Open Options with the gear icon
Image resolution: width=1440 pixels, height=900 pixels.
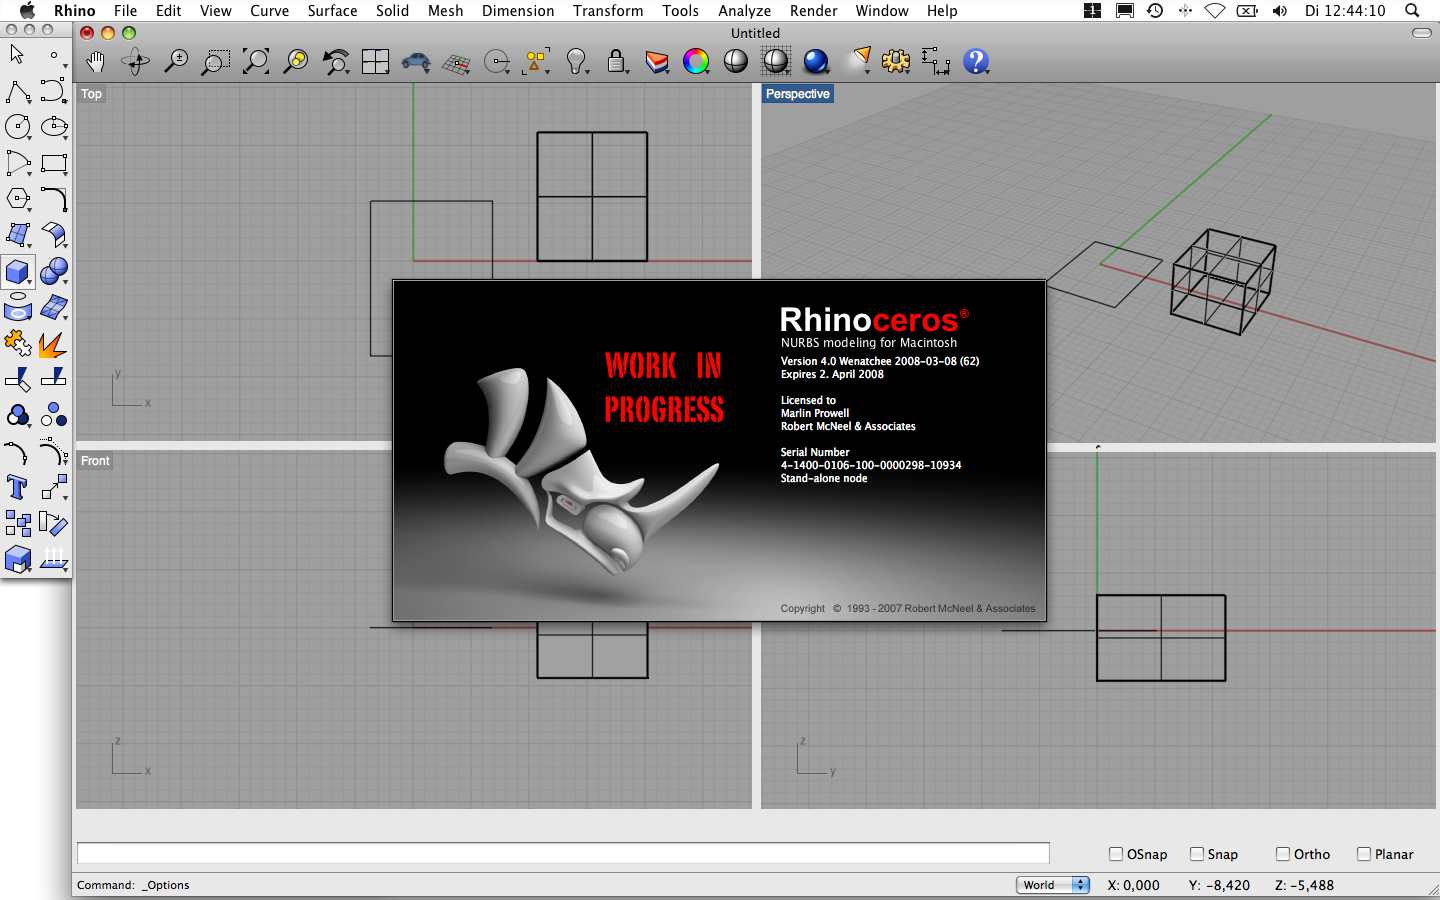coord(895,62)
